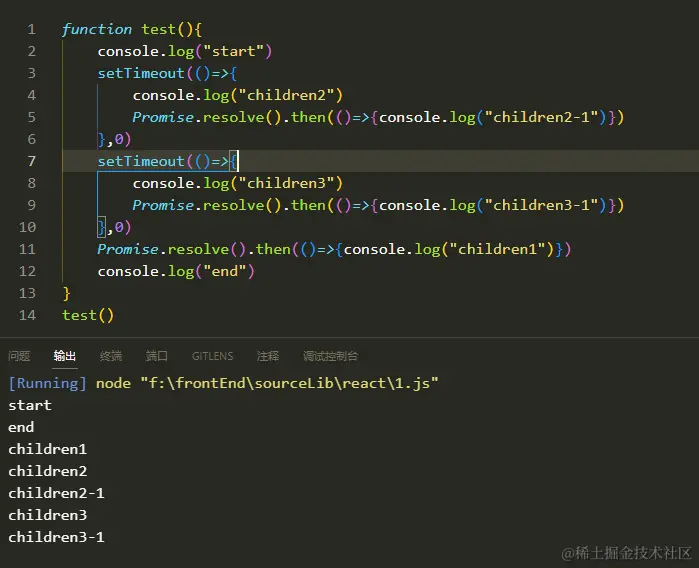Switch to the 终端 tab
The image size is (699, 568).
[x=111, y=356]
